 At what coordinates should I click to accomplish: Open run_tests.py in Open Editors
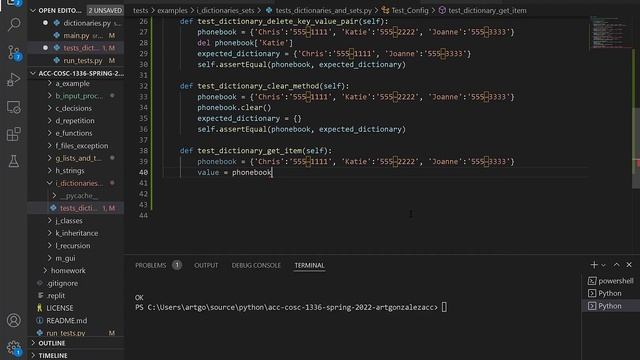pyautogui.click(x=76, y=60)
